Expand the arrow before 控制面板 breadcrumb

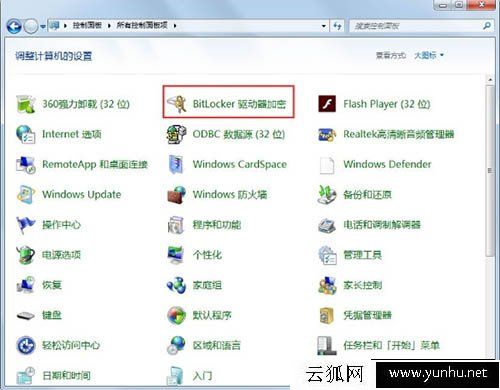[65, 25]
